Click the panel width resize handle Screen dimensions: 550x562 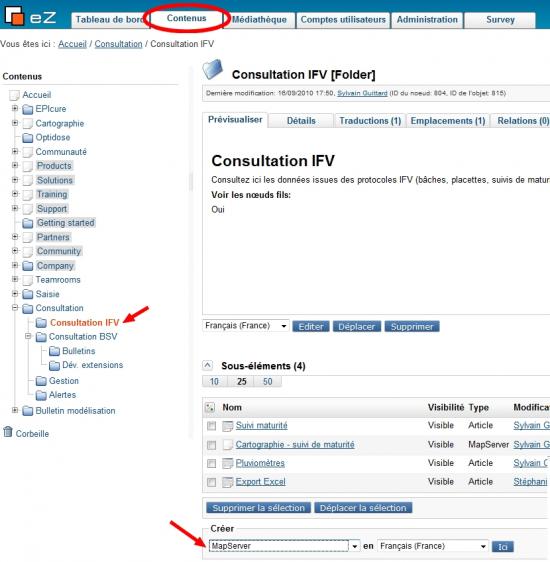[x=191, y=182]
